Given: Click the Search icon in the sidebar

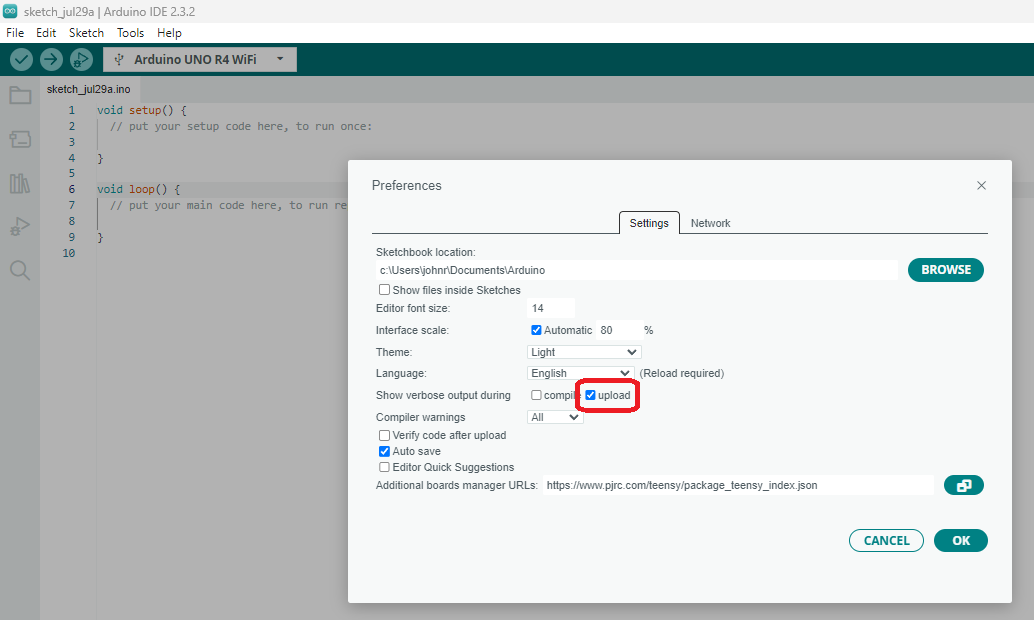Looking at the screenshot, I should 20,270.
